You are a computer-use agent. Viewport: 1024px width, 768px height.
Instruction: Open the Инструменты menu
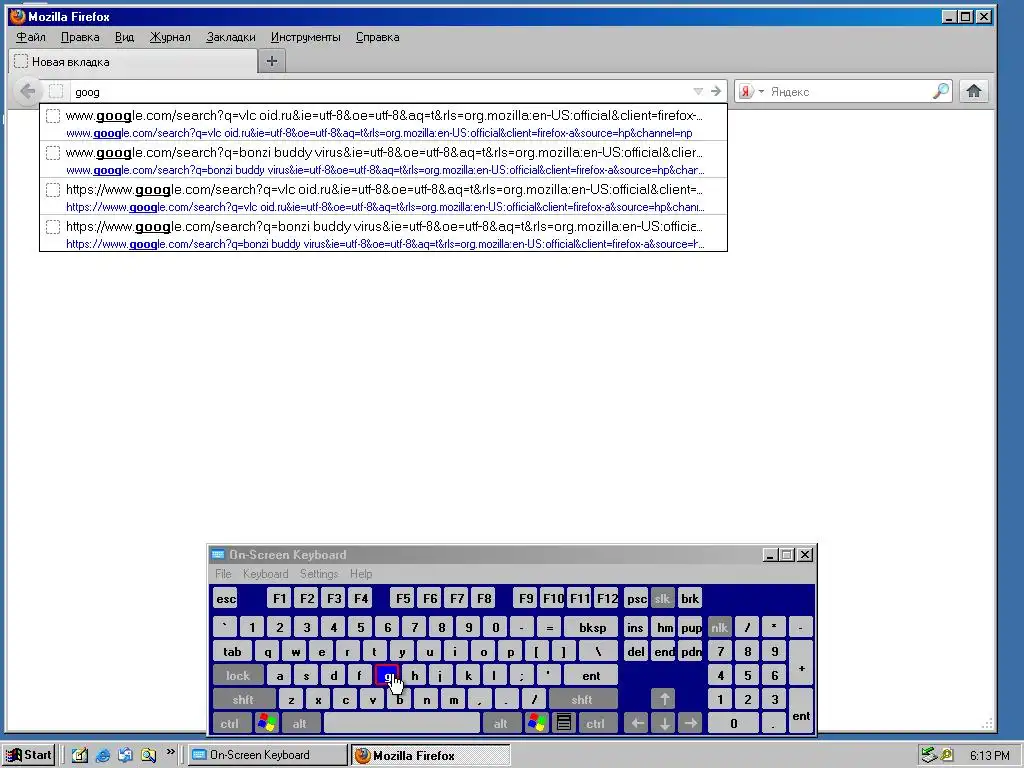[306, 37]
